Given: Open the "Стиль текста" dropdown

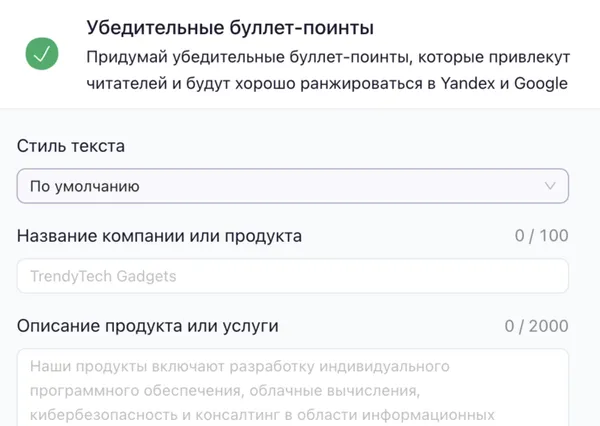Looking at the screenshot, I should (292, 186).
